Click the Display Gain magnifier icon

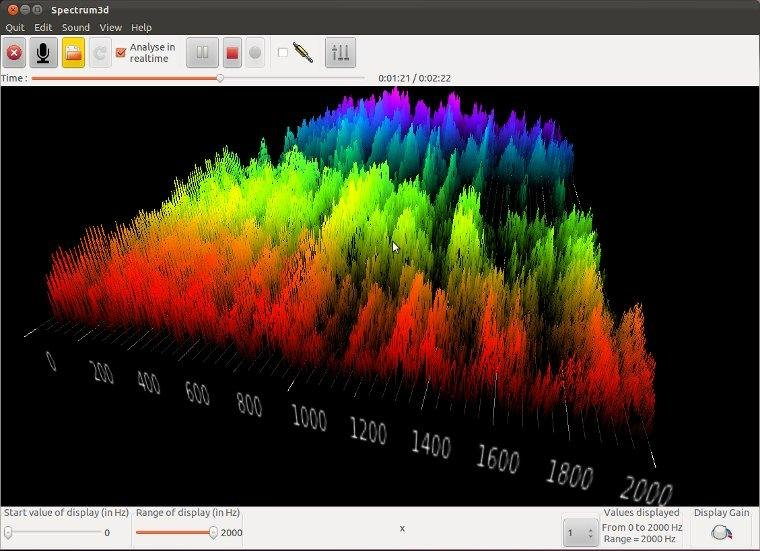(x=721, y=533)
